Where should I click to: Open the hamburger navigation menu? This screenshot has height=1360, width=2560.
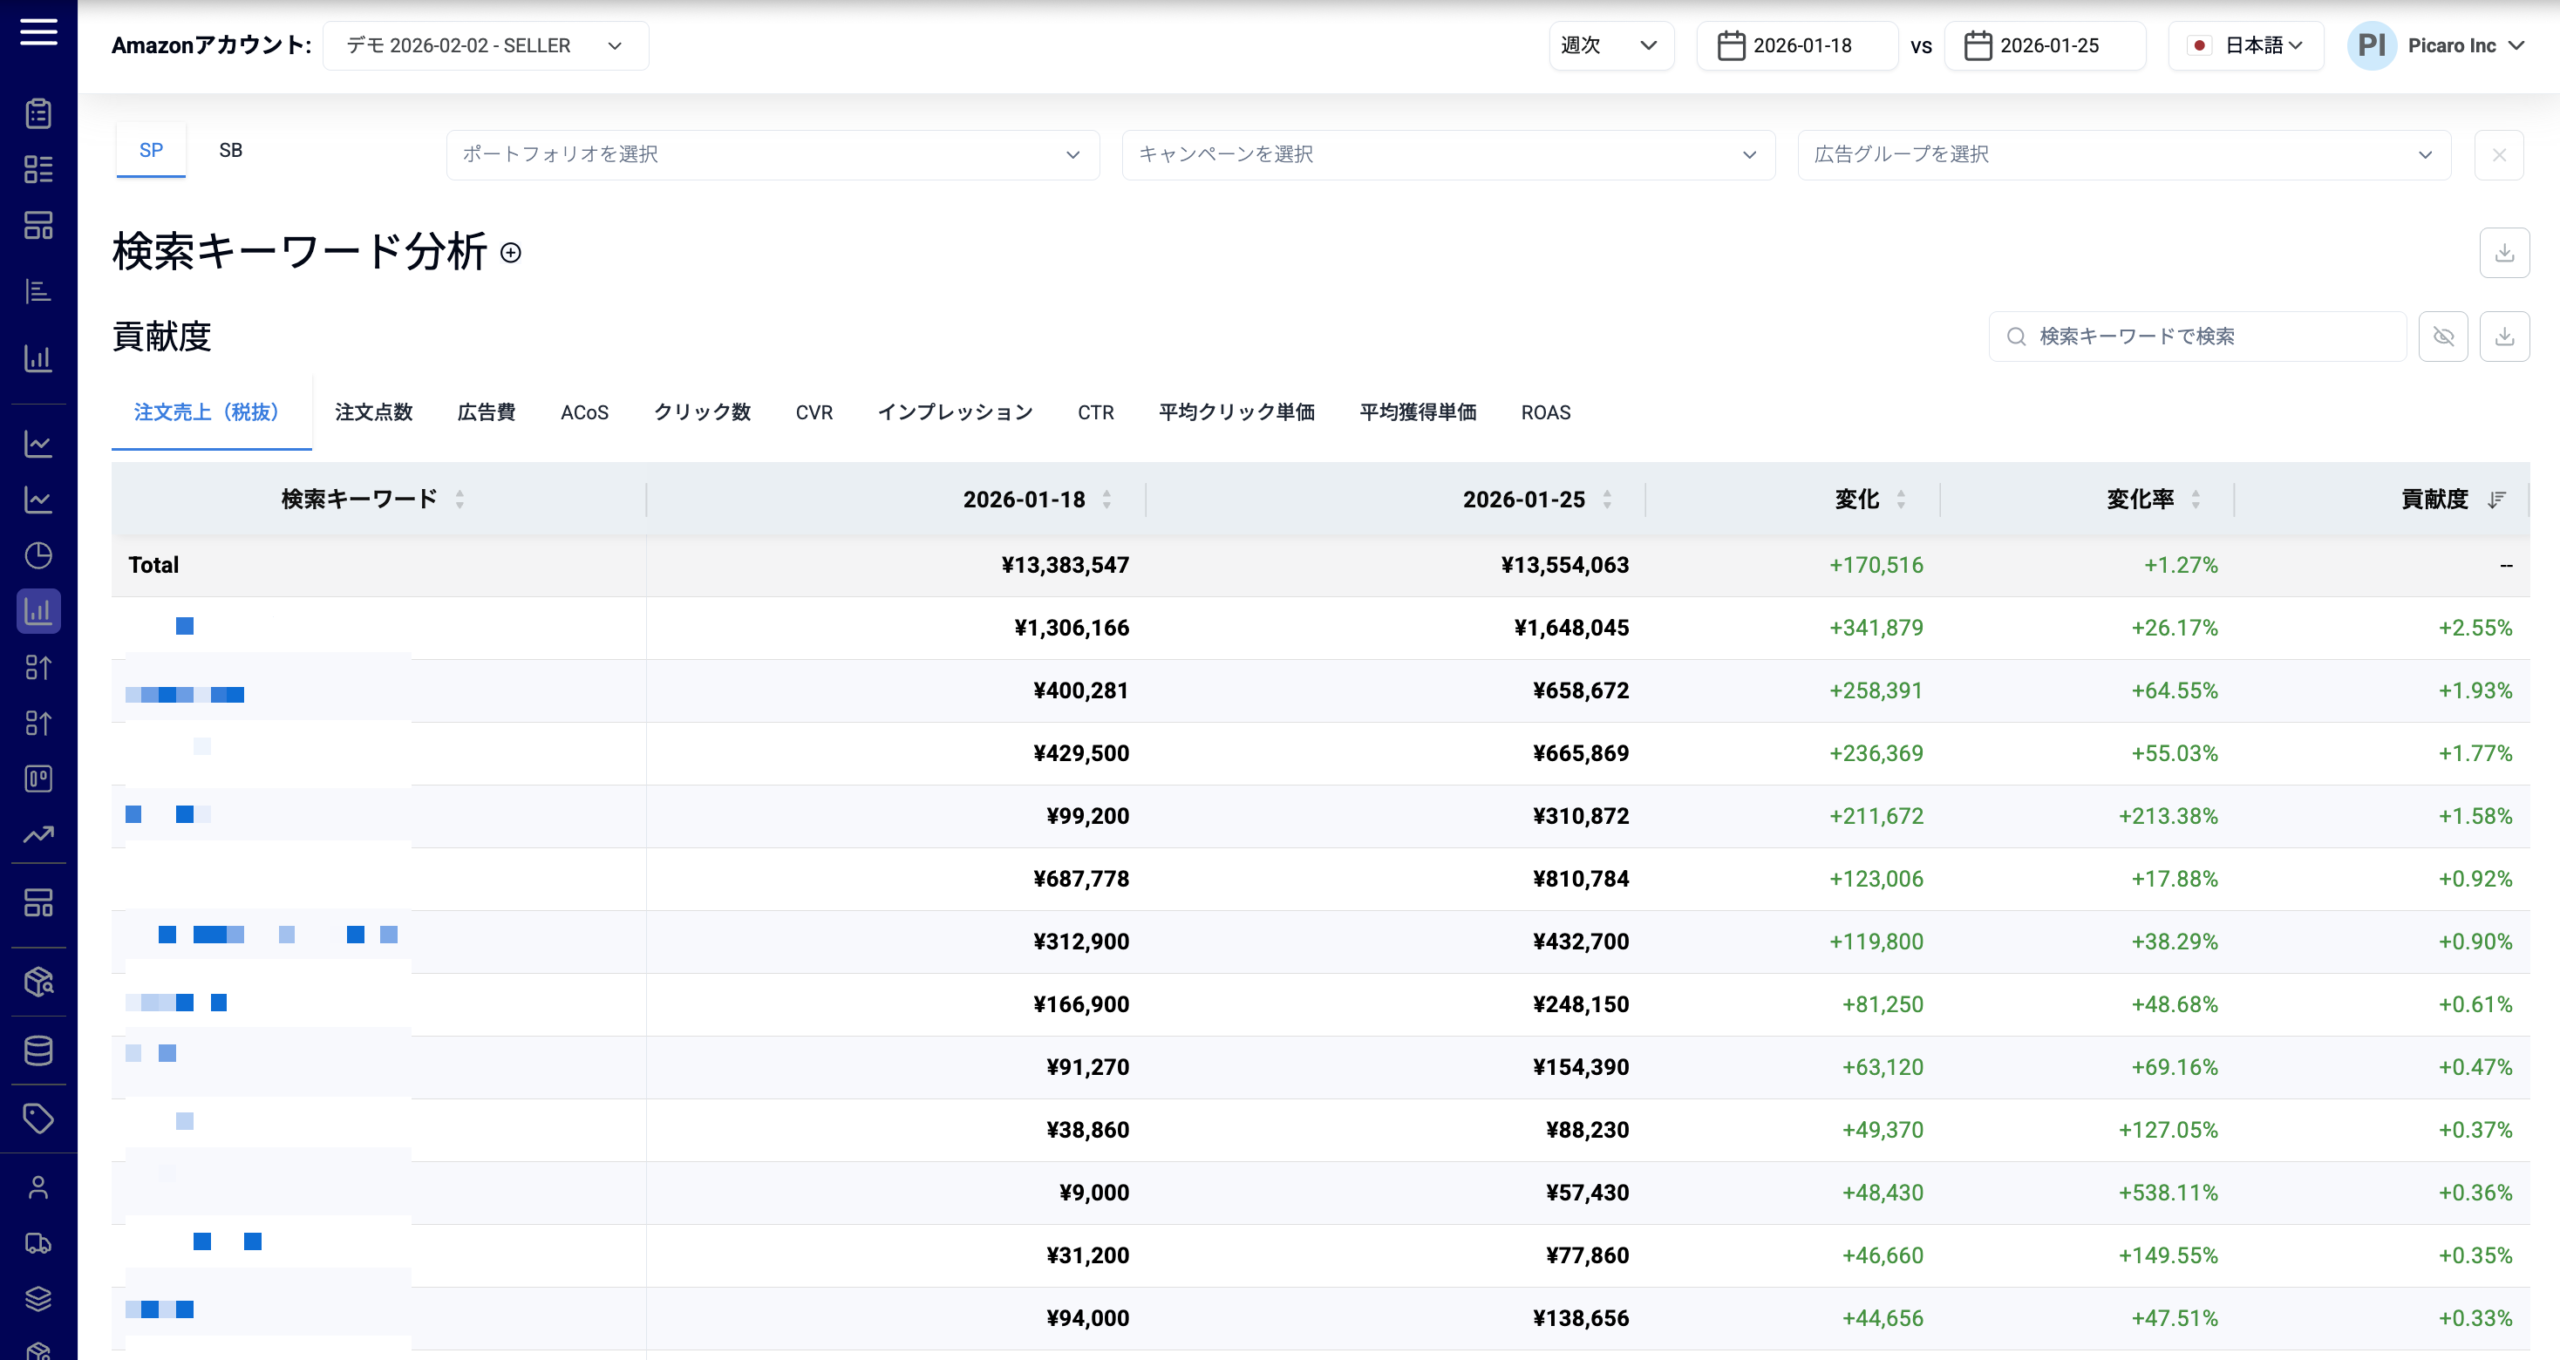point(38,32)
